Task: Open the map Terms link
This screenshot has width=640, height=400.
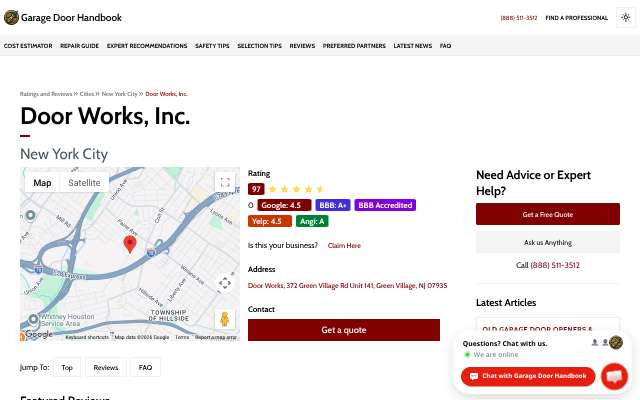Action: pos(182,337)
